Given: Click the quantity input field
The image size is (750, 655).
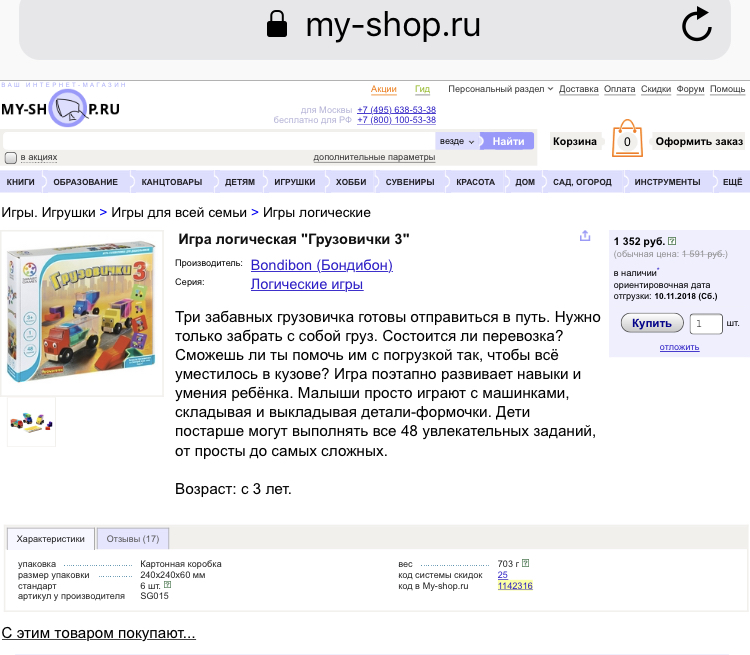Looking at the screenshot, I should [x=706, y=324].
